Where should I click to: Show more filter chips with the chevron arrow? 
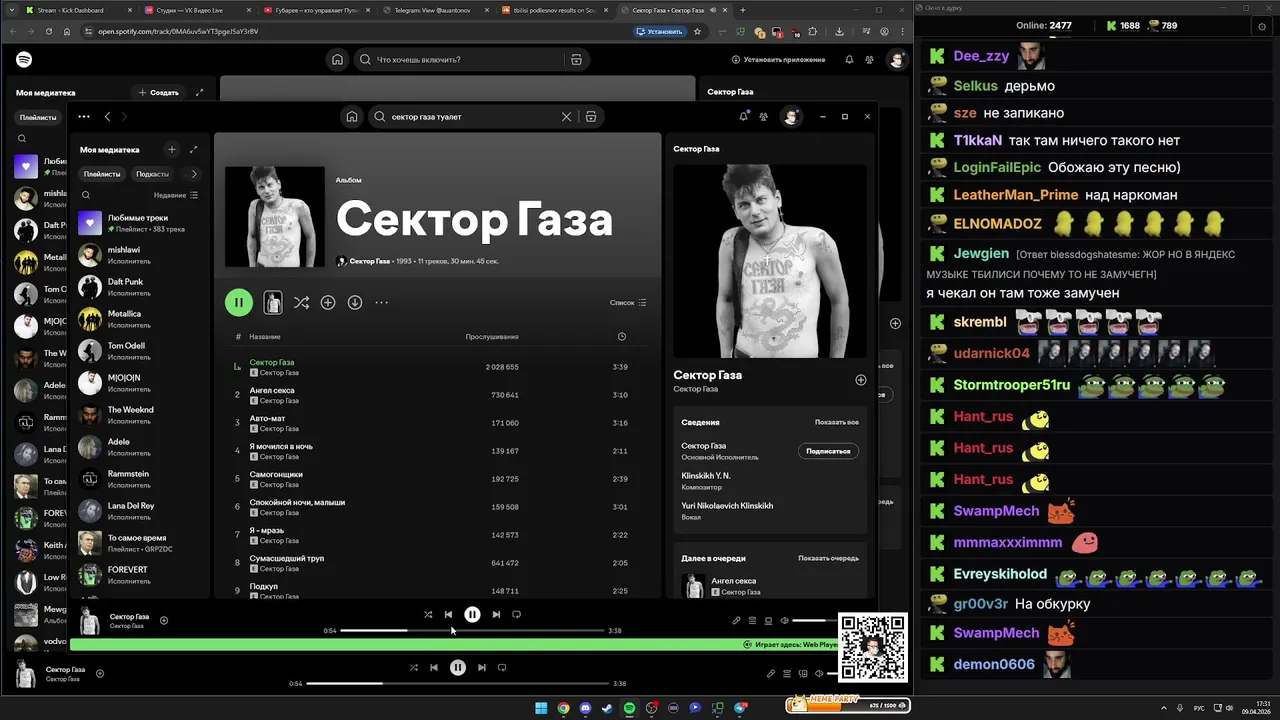tap(194, 174)
